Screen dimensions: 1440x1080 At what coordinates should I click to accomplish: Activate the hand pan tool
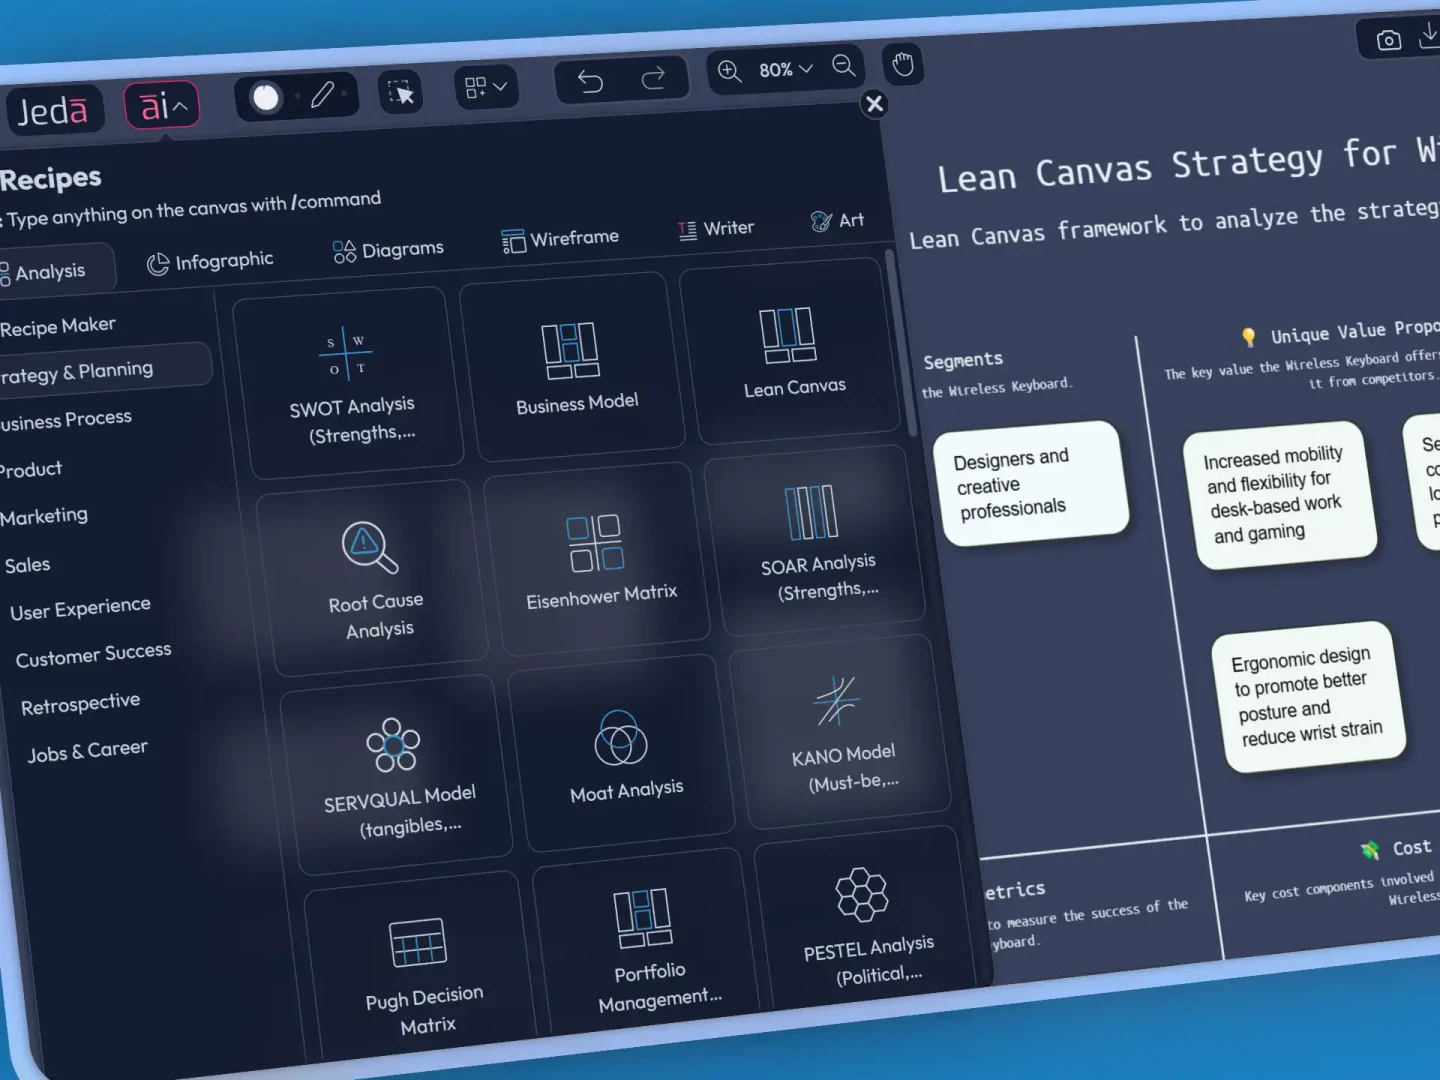pos(902,63)
